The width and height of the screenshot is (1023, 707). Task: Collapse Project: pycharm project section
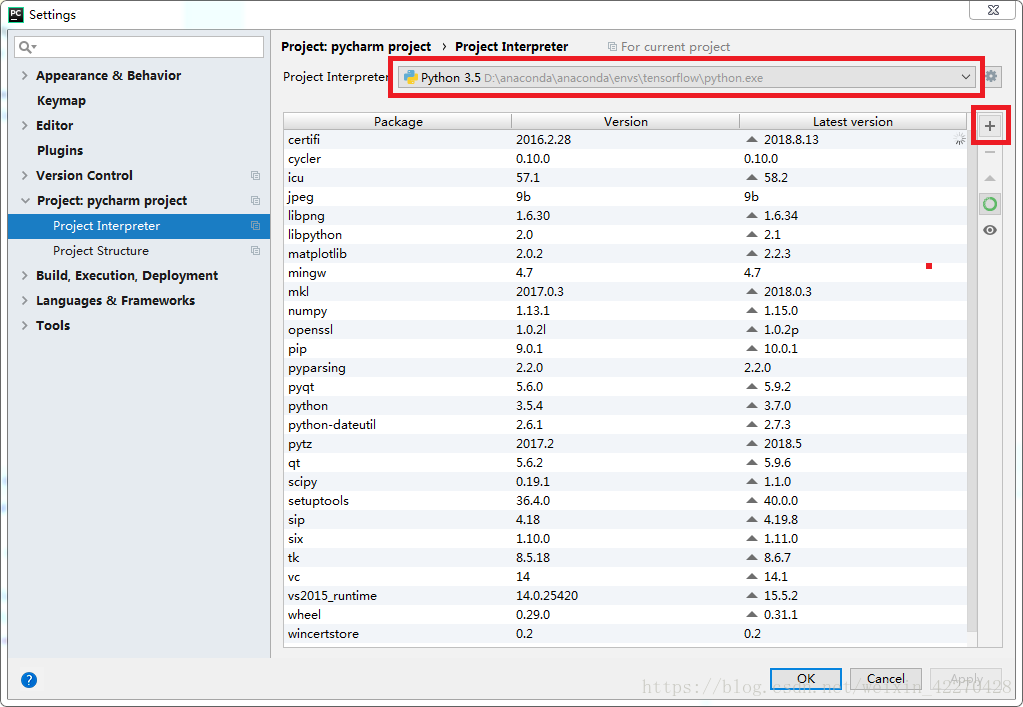[25, 200]
